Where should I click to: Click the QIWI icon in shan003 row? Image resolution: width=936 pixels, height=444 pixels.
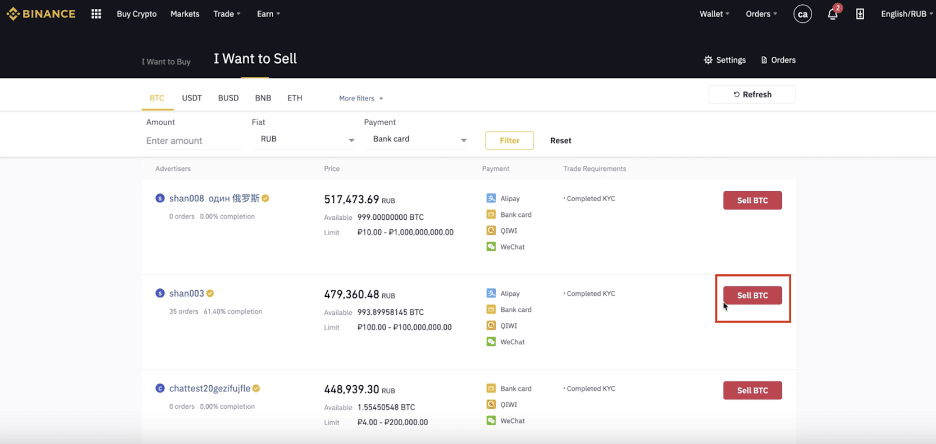[x=491, y=325]
